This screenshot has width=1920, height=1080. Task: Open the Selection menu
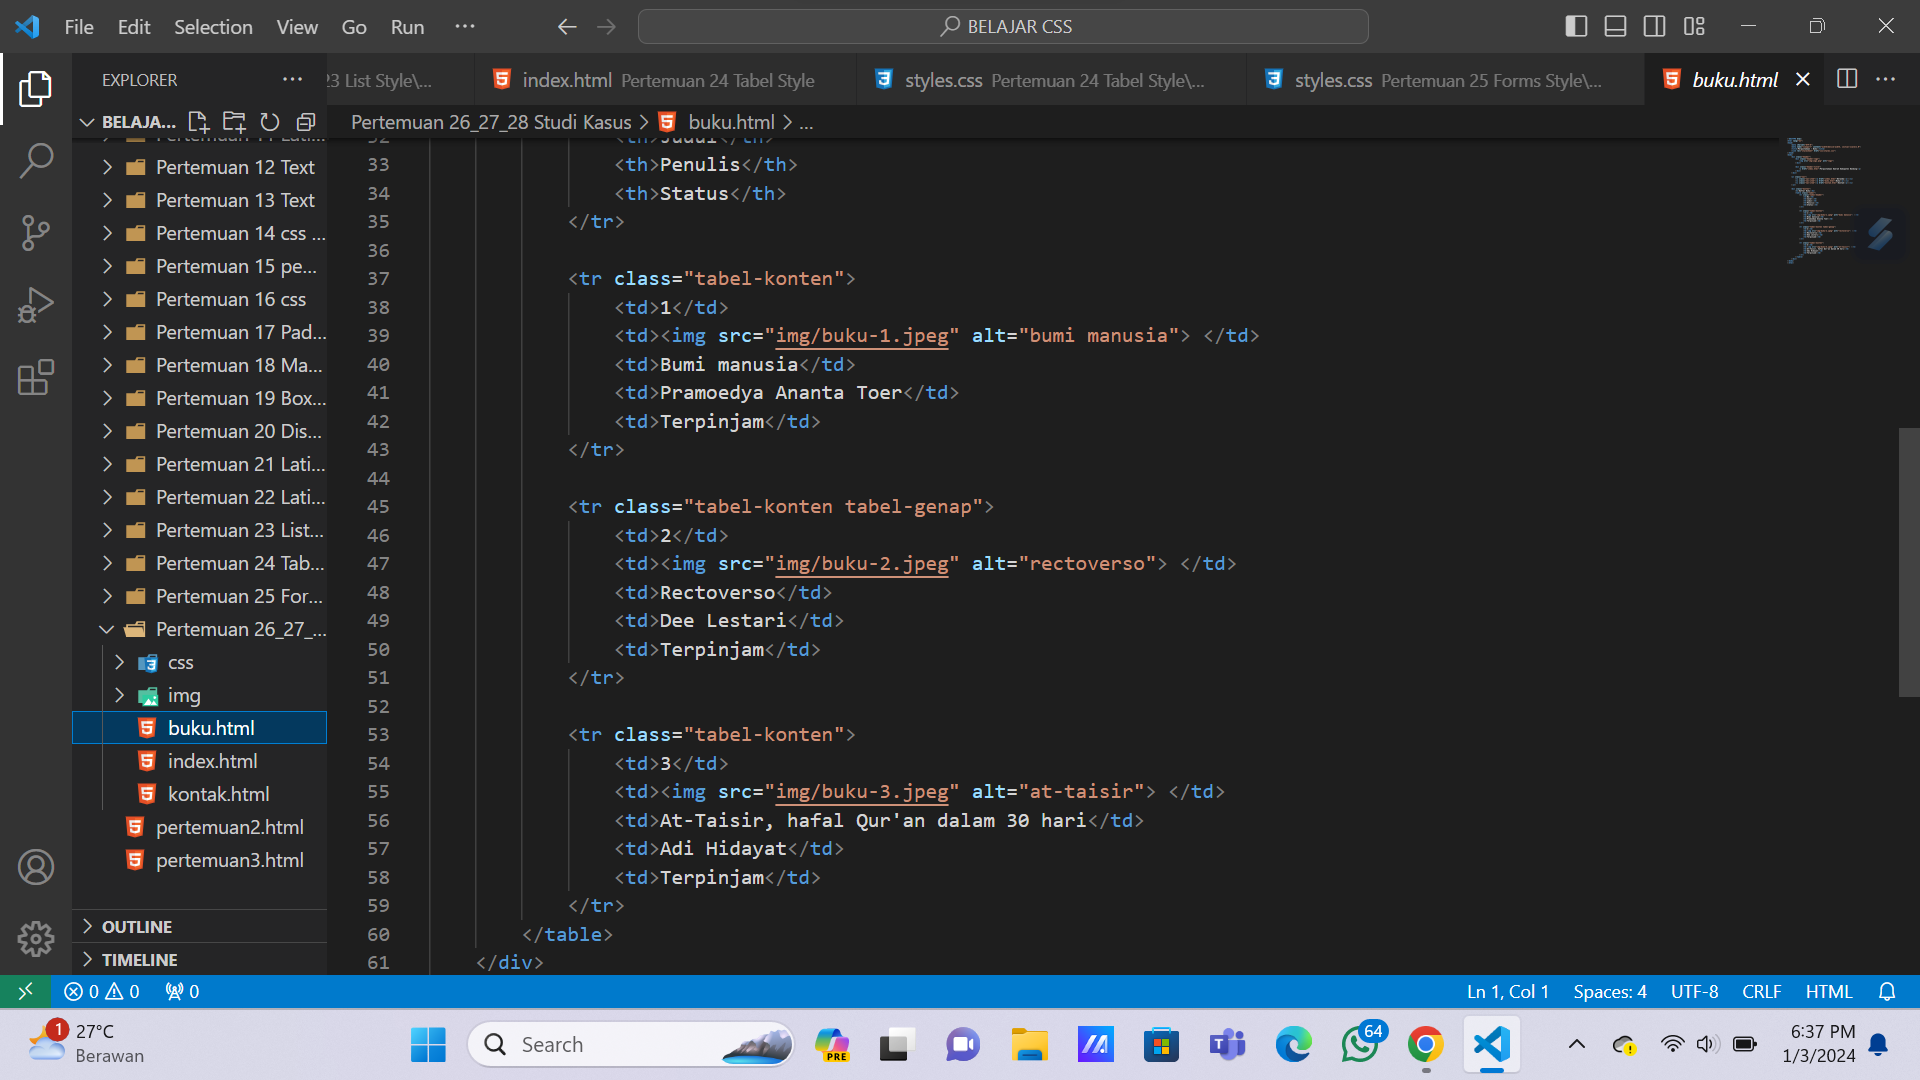coord(213,27)
